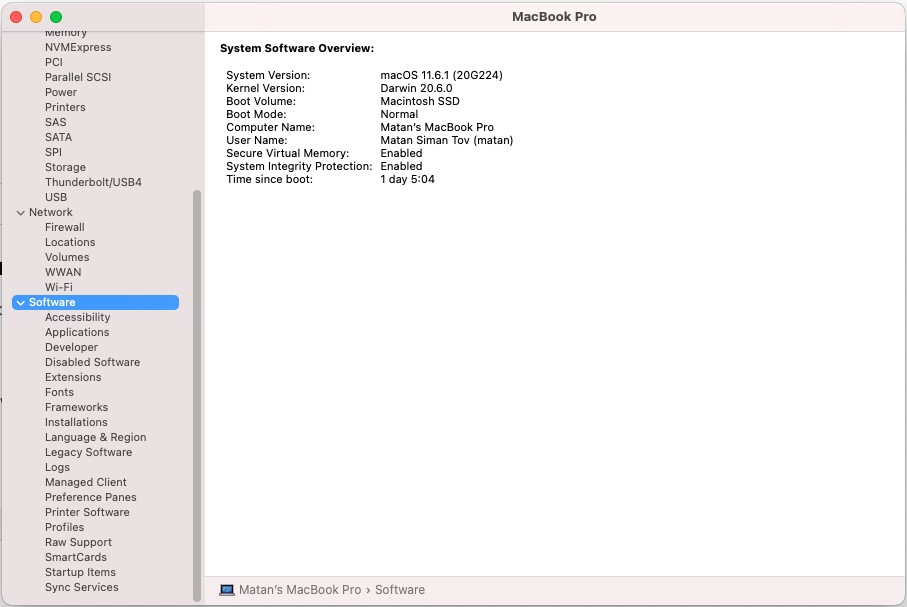Collapse the Network section chevron

[21, 213]
